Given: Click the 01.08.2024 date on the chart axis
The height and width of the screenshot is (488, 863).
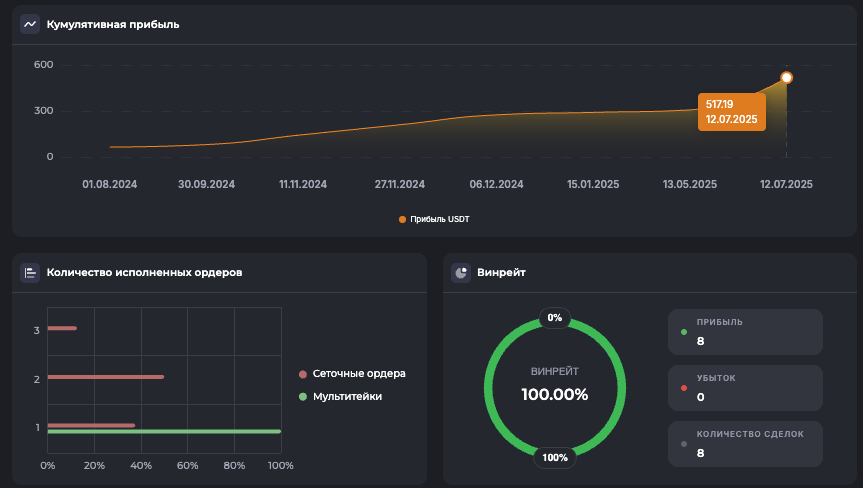Looking at the screenshot, I should pos(109,184).
